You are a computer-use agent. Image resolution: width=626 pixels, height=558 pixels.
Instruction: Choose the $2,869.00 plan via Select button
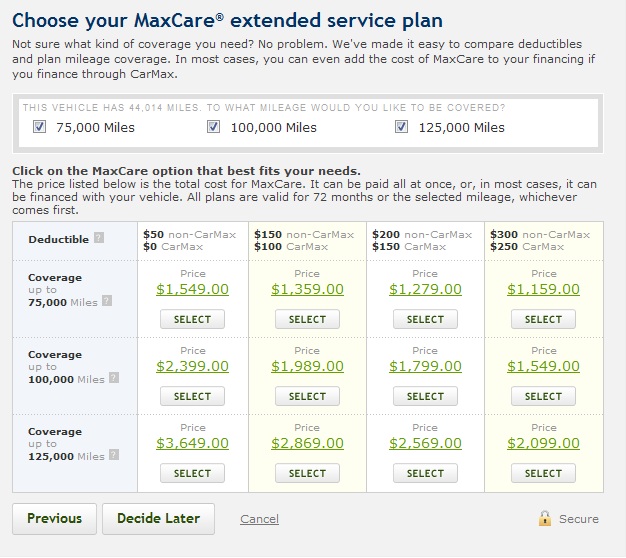pyautogui.click(x=307, y=473)
